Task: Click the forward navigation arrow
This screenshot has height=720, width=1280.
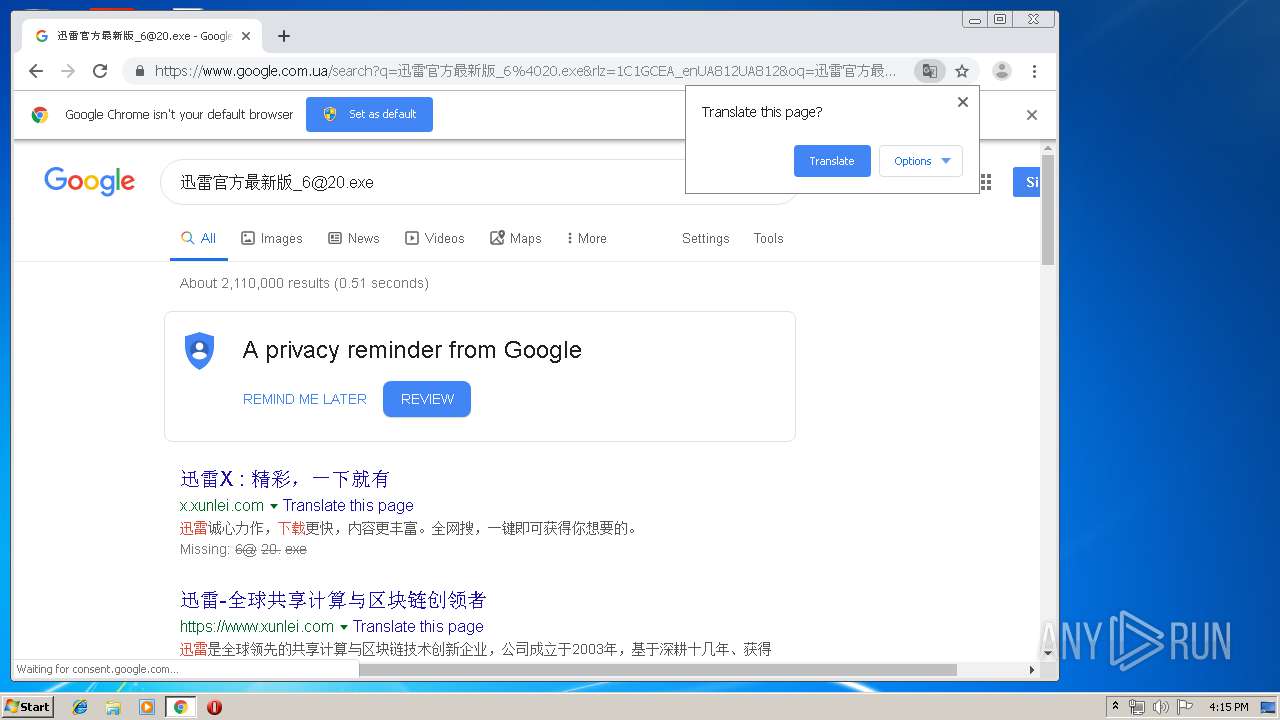Action: click(68, 71)
